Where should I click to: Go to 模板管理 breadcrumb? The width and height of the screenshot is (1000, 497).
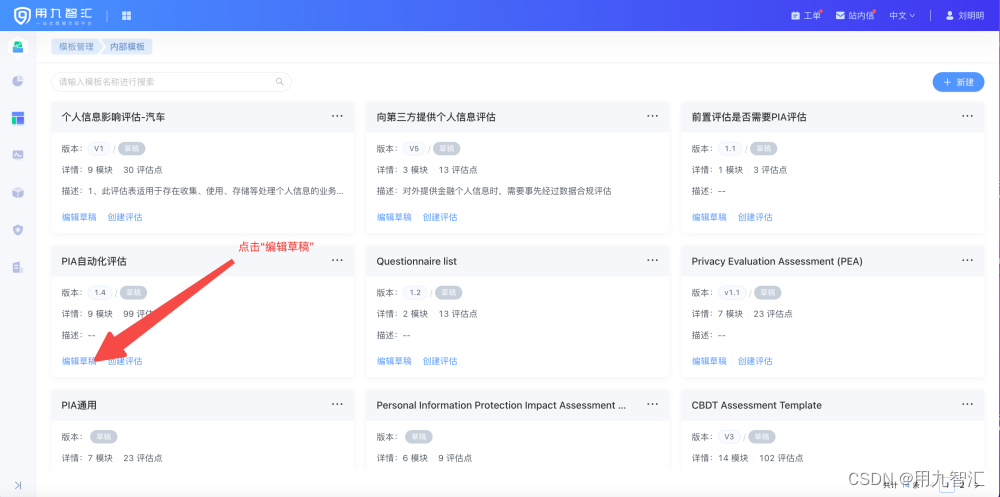click(x=76, y=47)
